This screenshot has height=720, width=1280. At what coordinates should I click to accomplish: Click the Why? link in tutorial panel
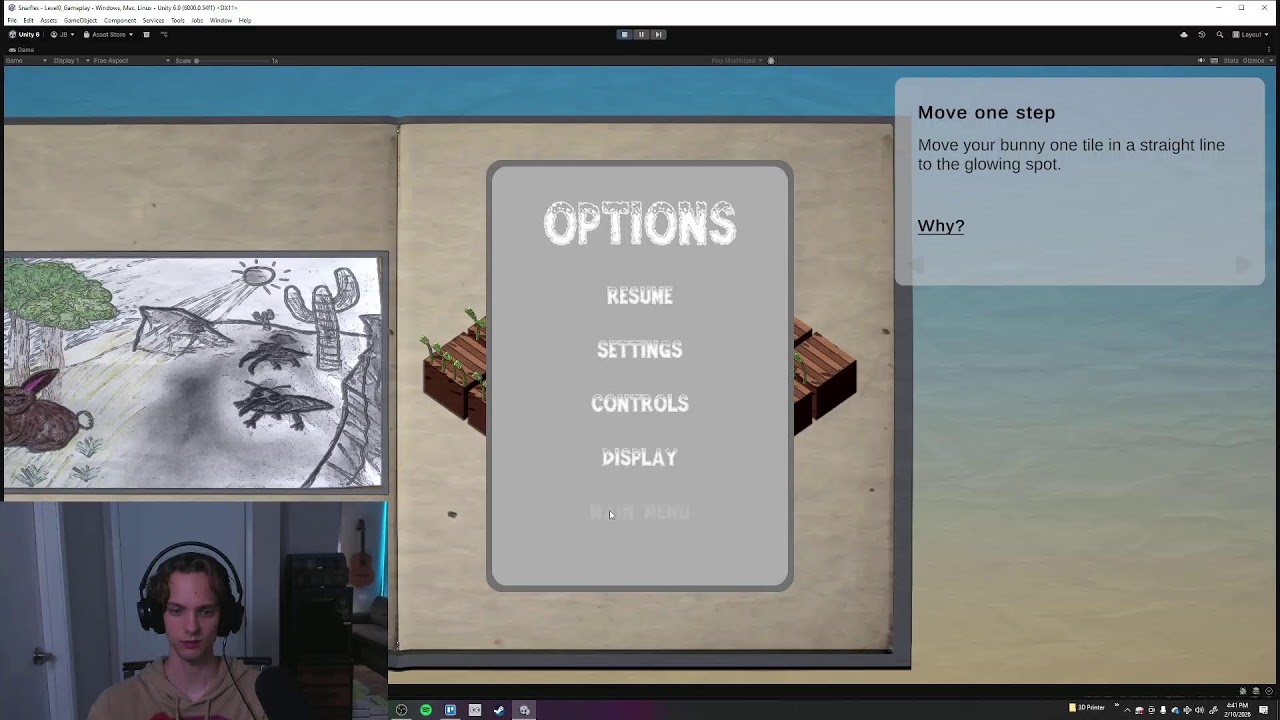pos(941,226)
